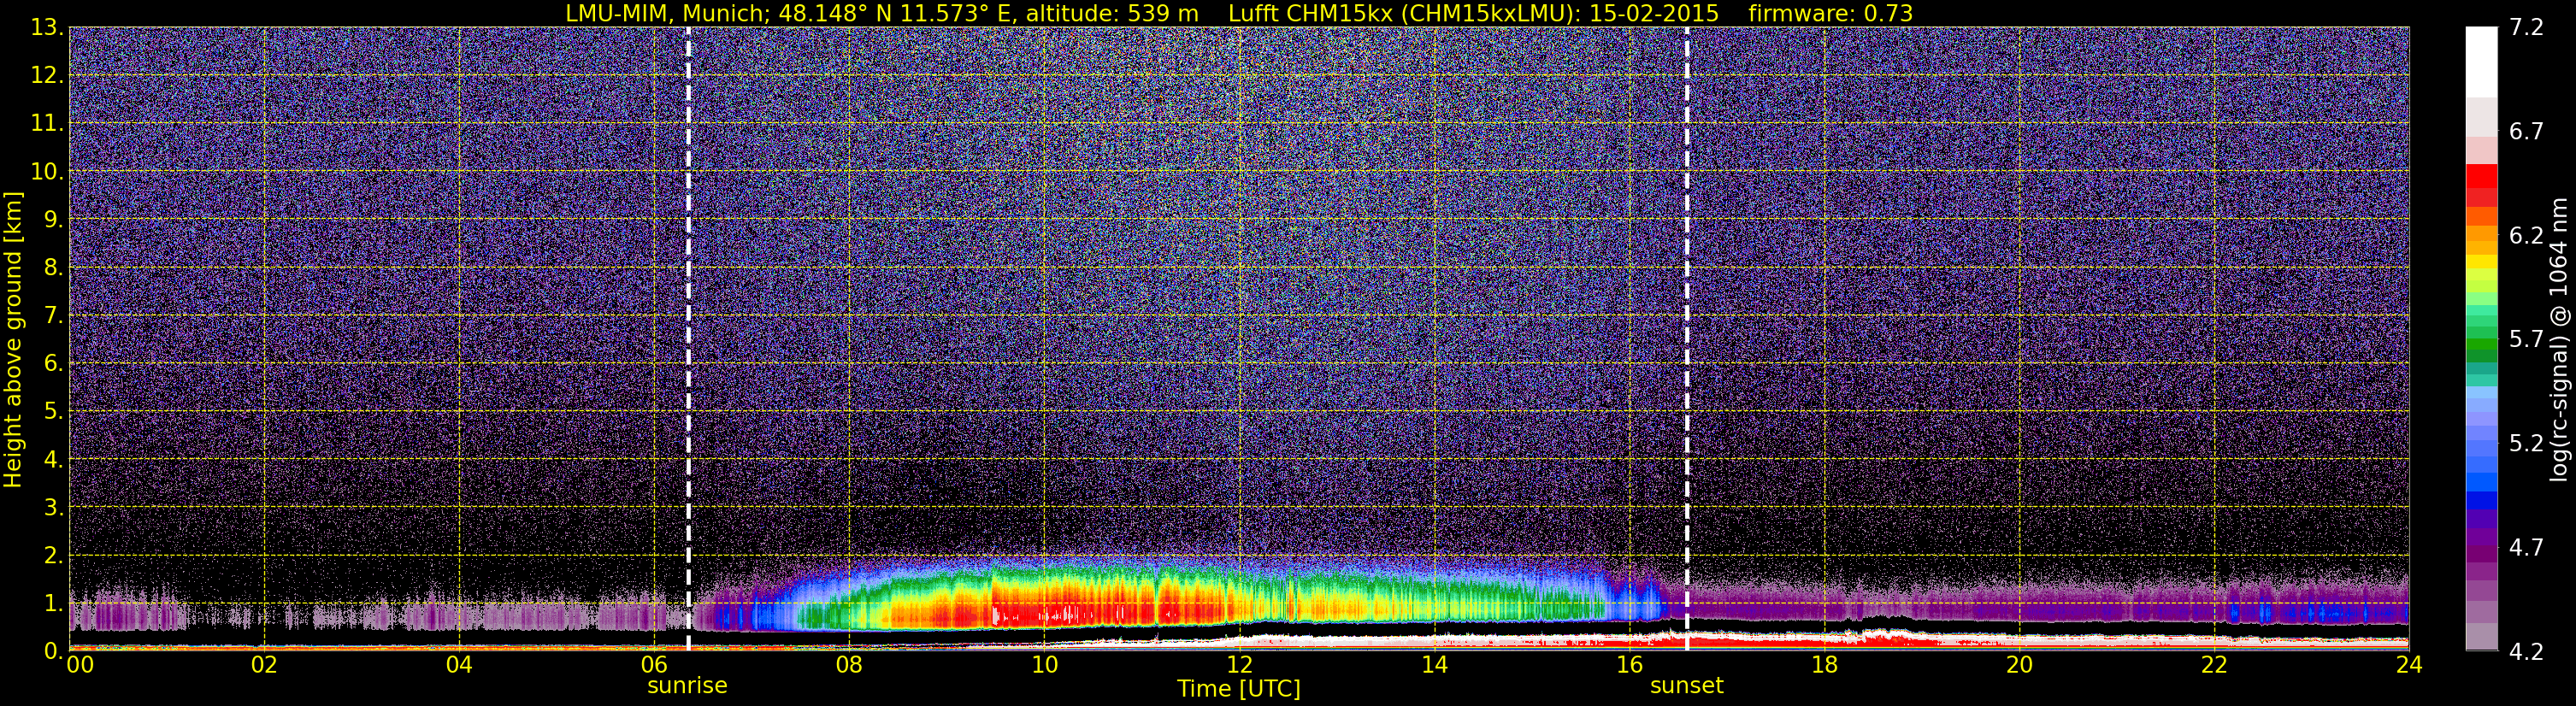Click the height axis tick '2.'
This screenshot has height=706, width=2576.
click(53, 555)
